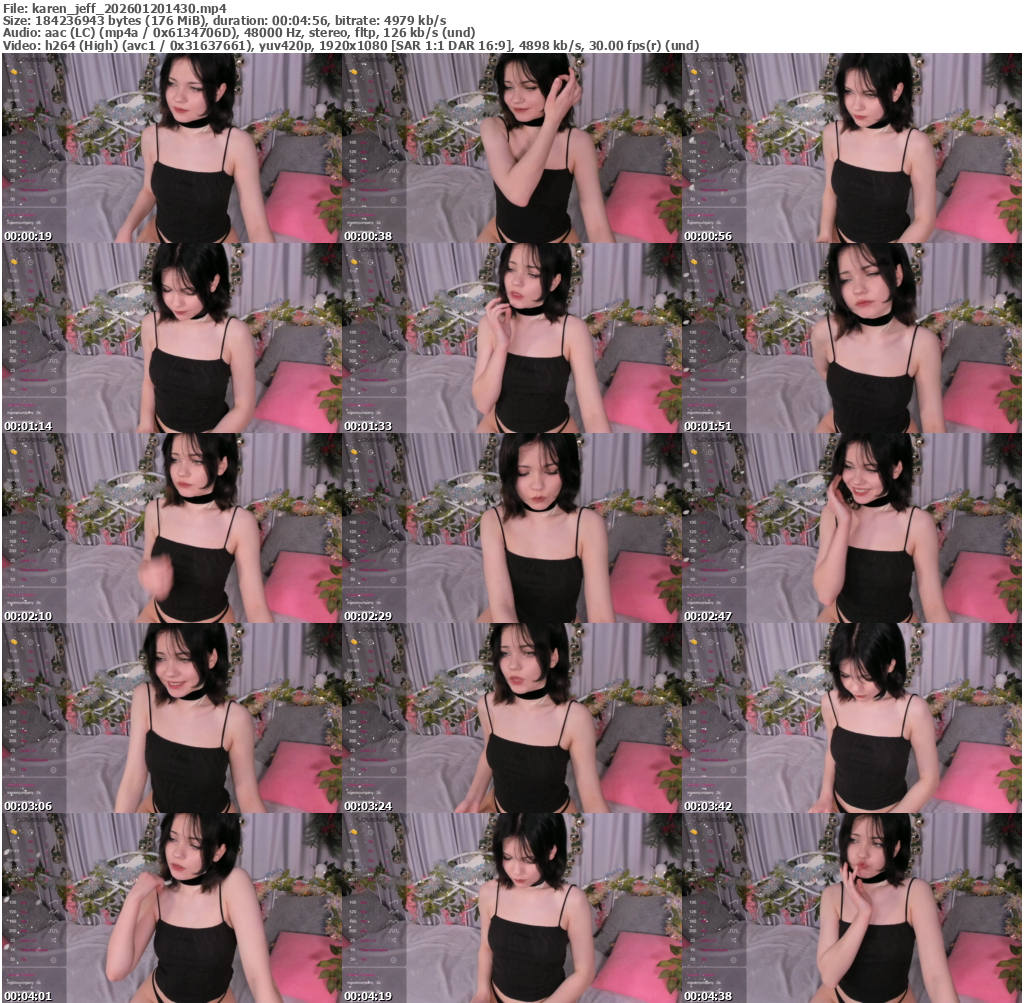Select the frame thumbnail stamped 00:01:14
The width and height of the screenshot is (1024, 1003).
(x=171, y=338)
